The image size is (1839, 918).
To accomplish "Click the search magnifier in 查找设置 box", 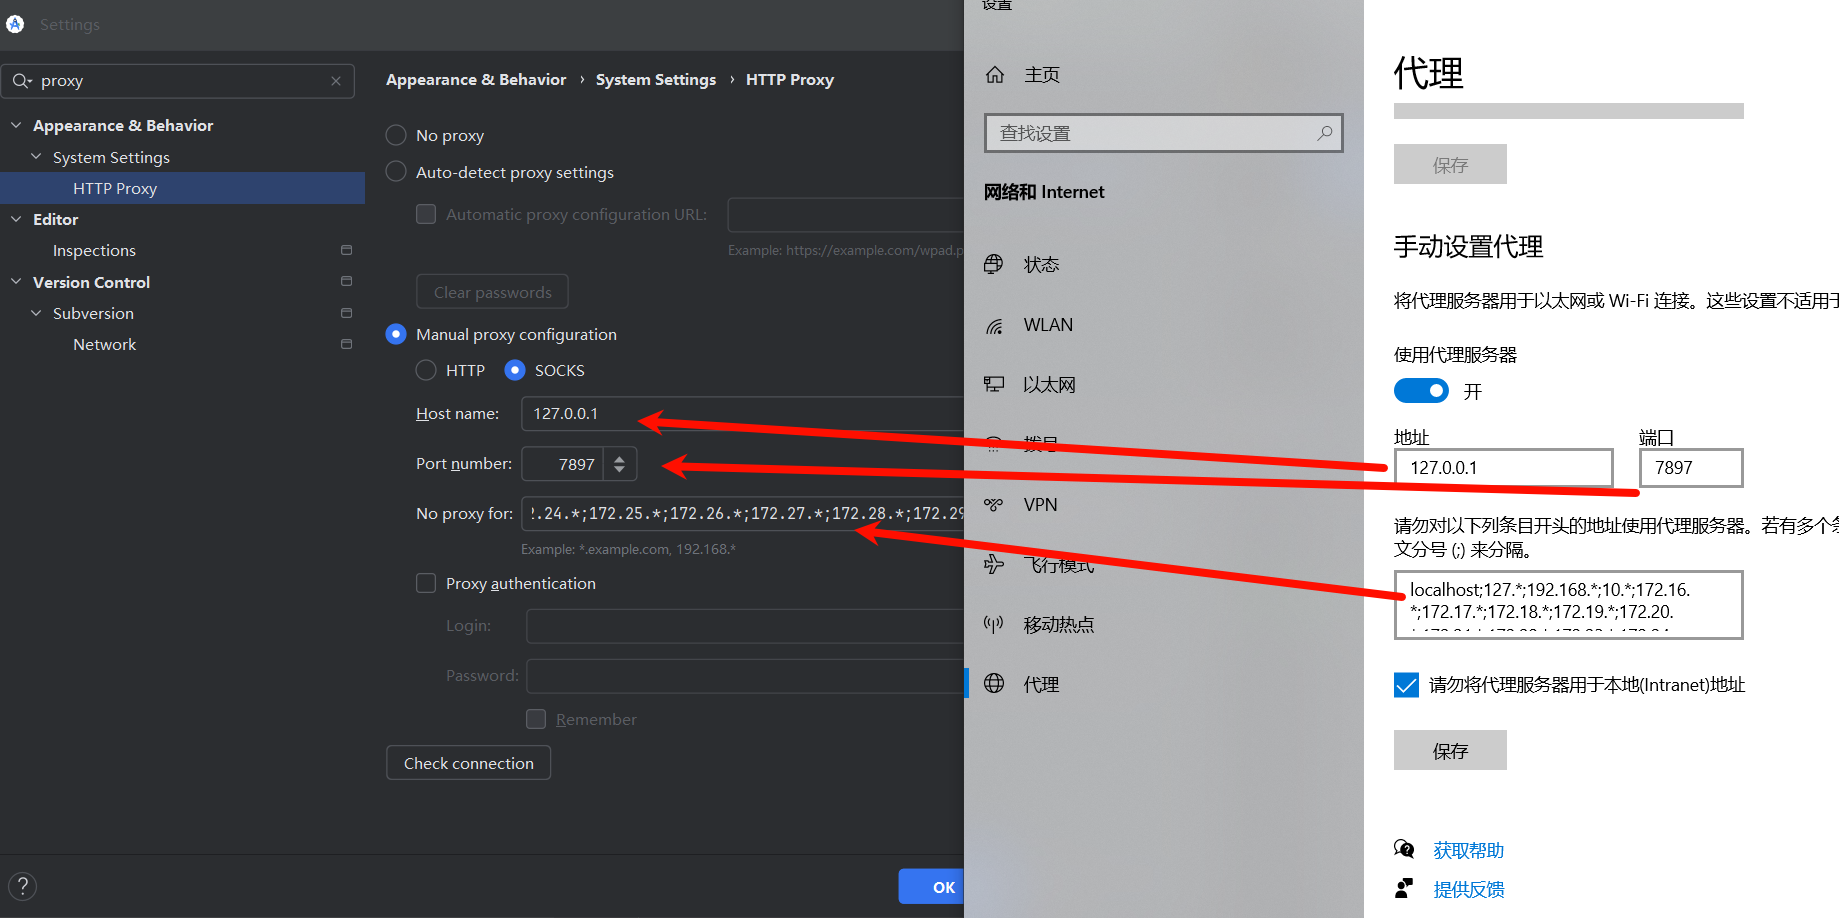I will pos(1325,133).
